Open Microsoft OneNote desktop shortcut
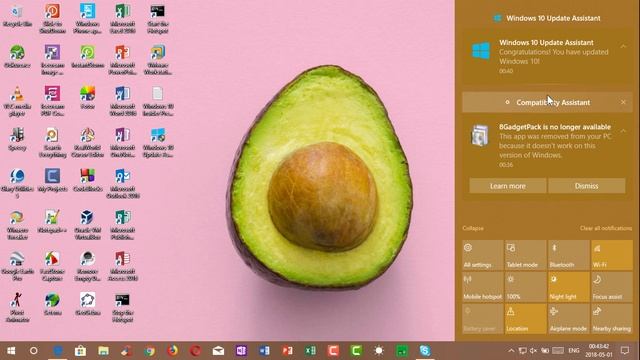640x360 pixels. tap(122, 142)
